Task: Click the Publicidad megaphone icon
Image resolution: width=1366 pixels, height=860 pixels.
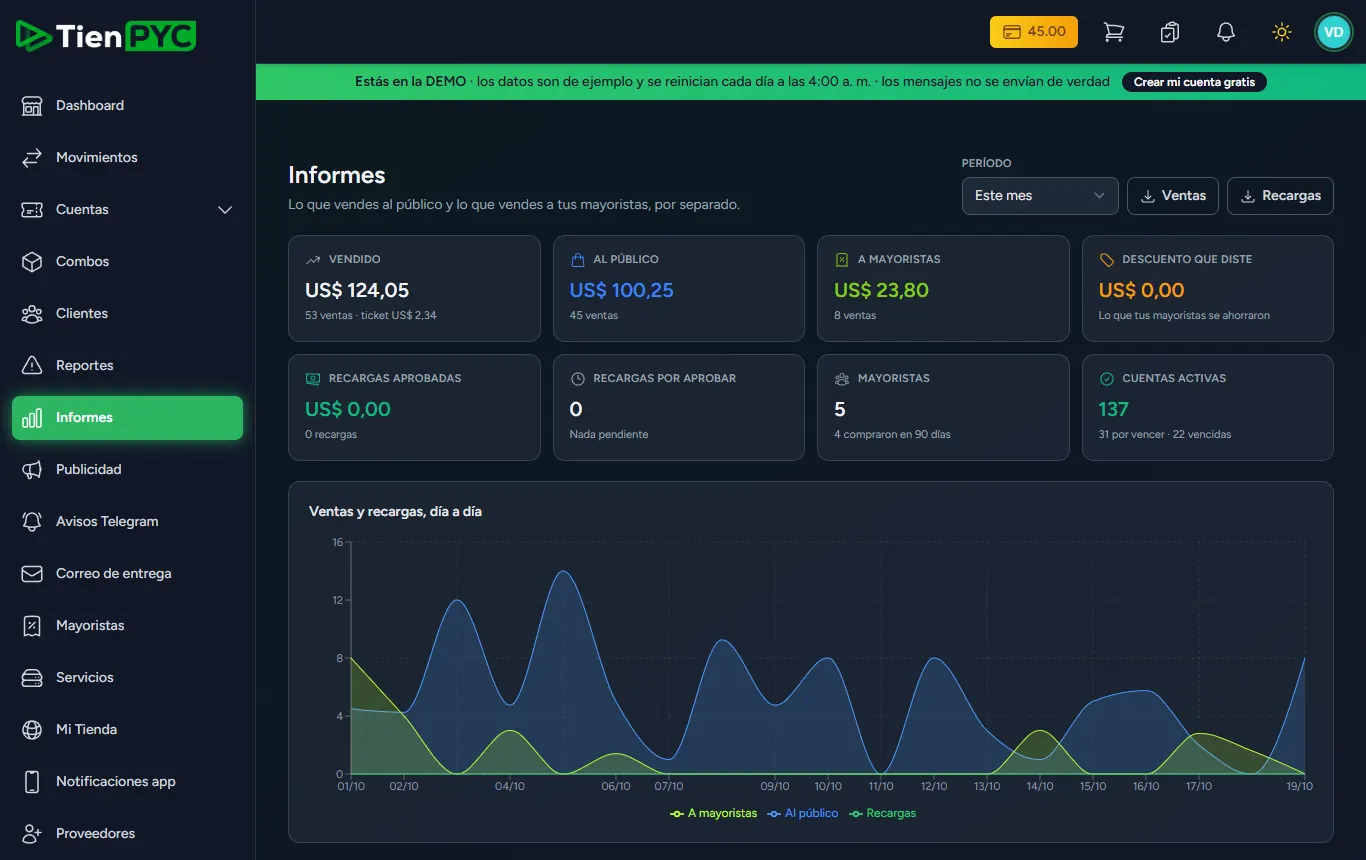Action: click(x=32, y=470)
